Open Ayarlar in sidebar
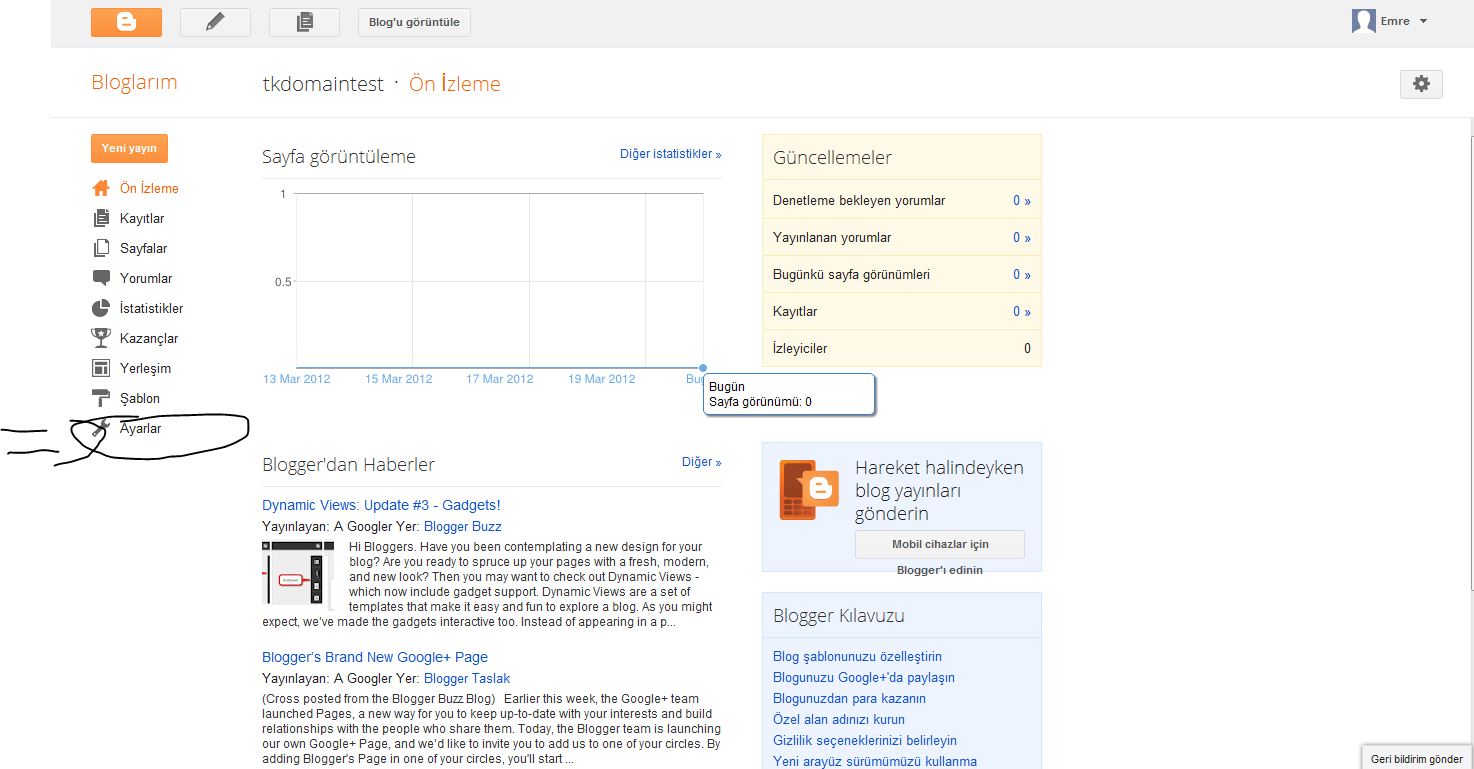 point(140,428)
